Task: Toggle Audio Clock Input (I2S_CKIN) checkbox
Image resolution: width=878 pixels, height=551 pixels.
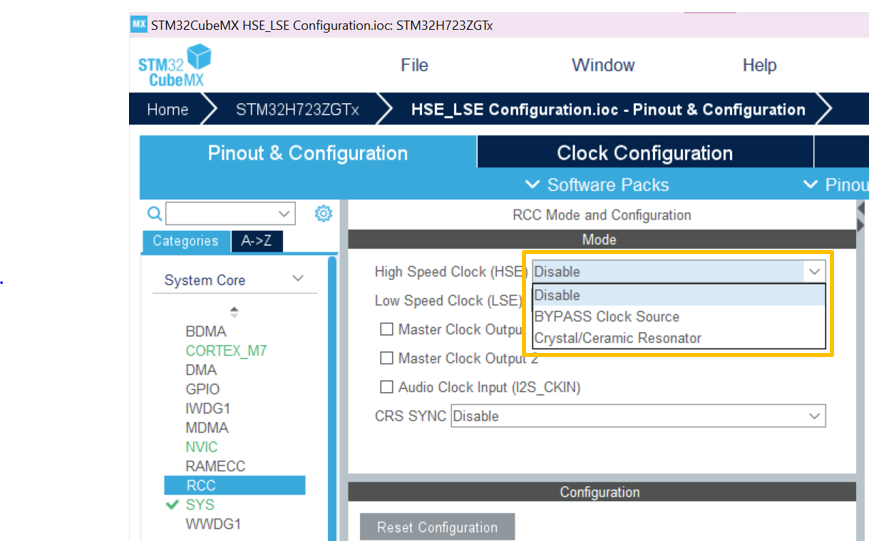Action: click(386, 387)
